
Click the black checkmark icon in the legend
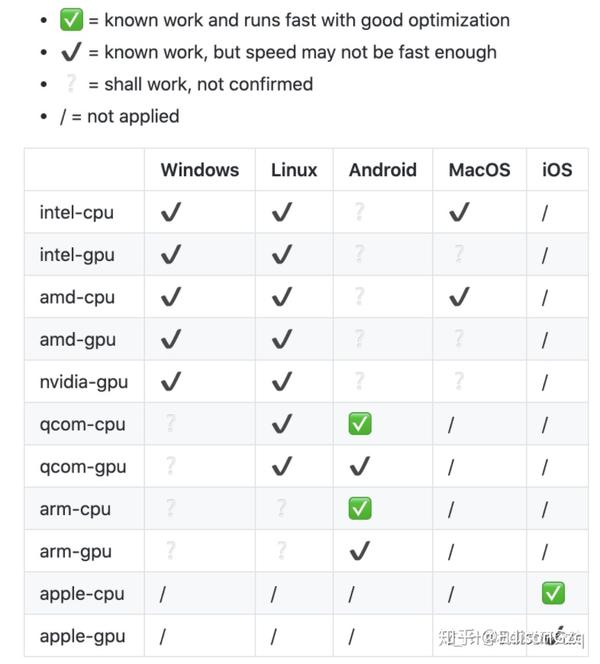(71, 52)
